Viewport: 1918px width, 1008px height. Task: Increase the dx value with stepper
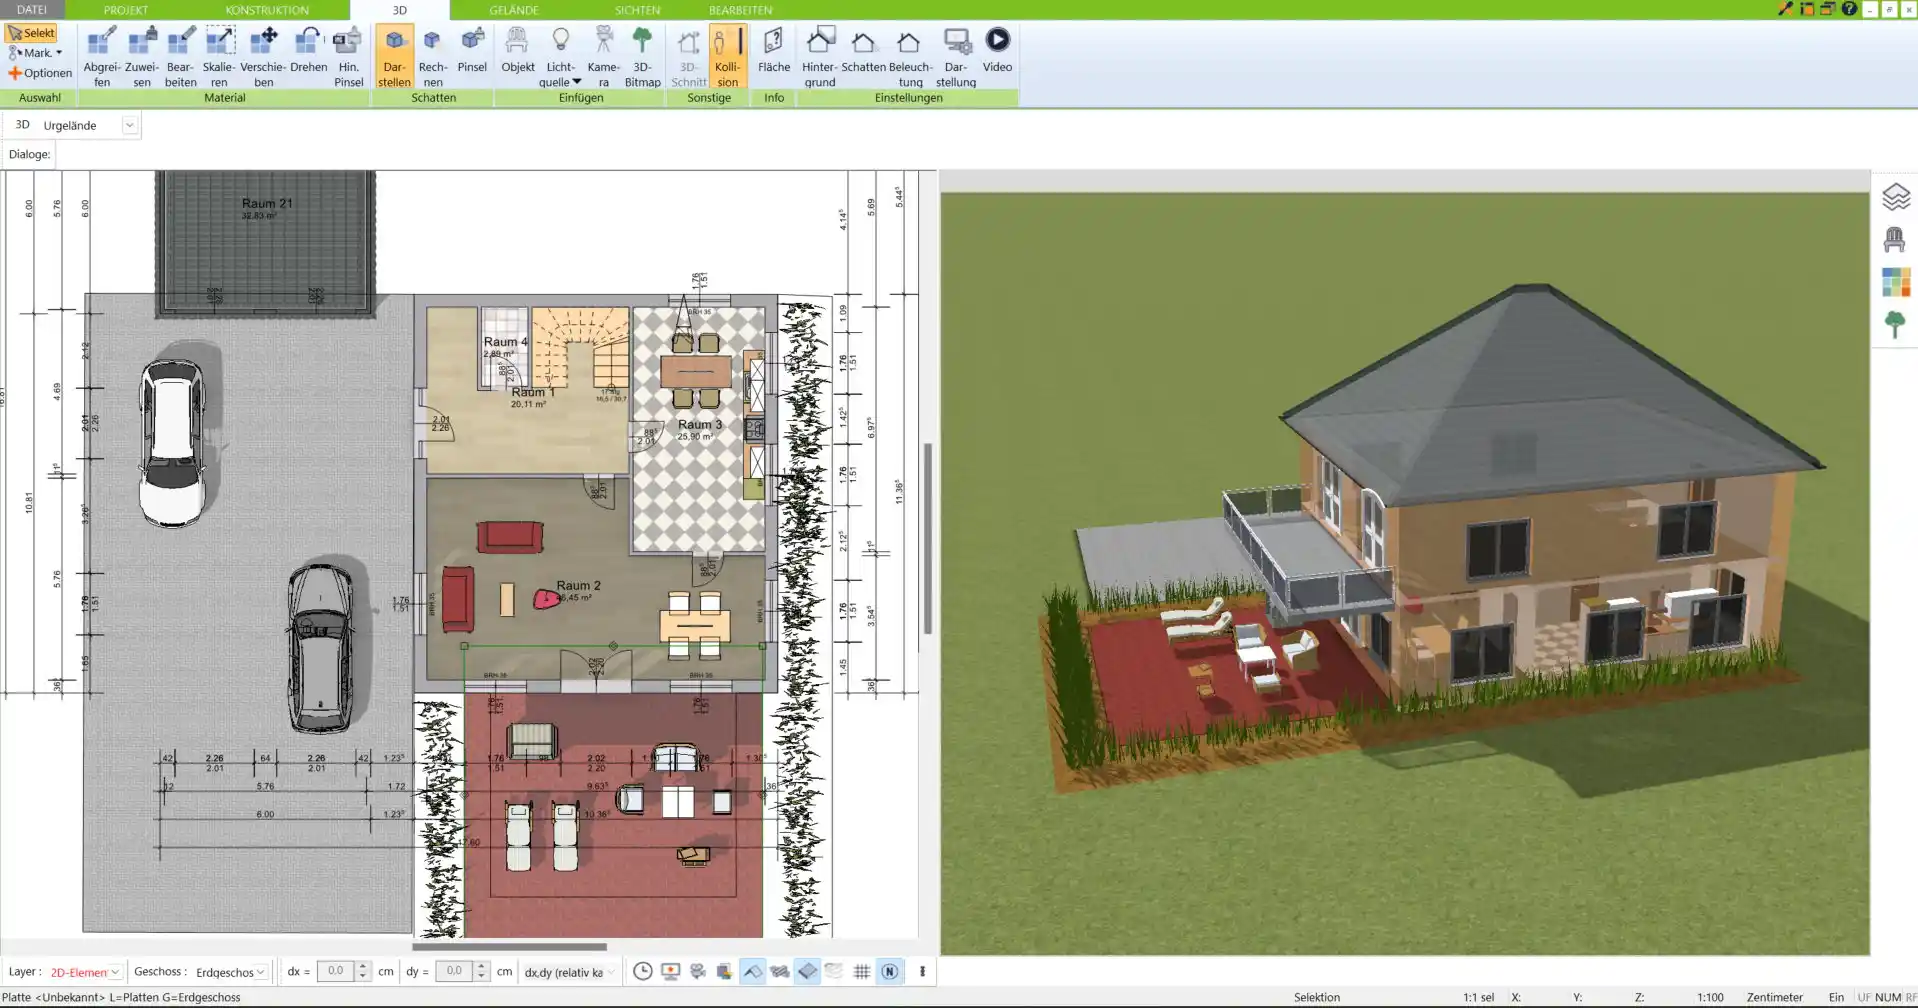coord(363,966)
